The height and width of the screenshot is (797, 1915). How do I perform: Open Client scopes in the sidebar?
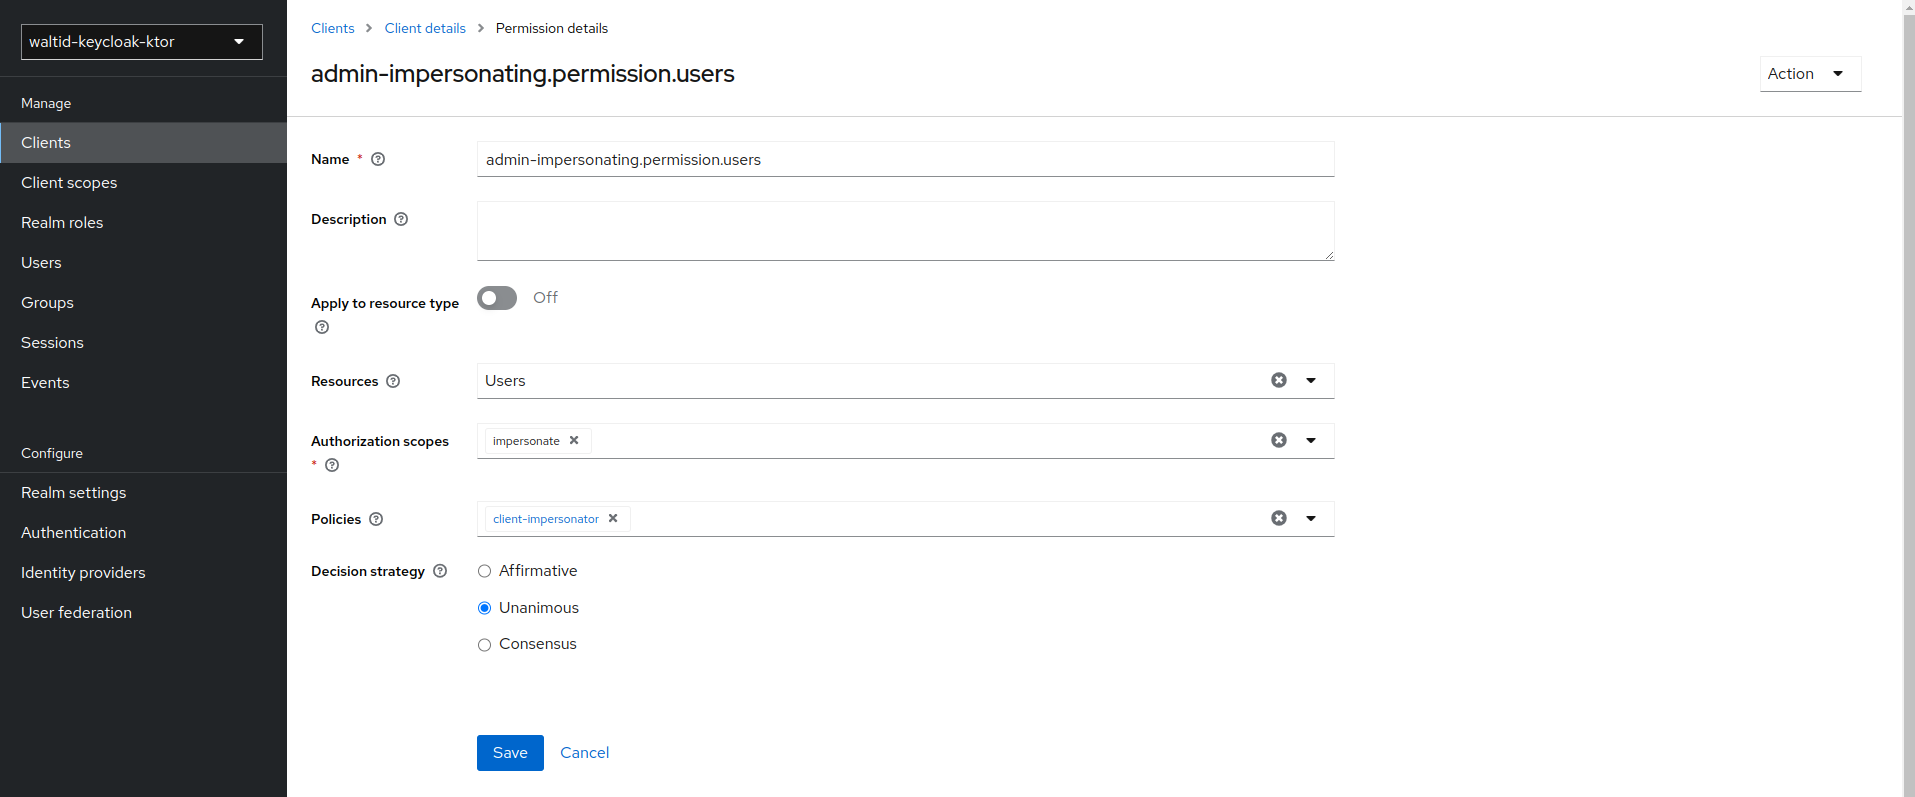coord(143,183)
